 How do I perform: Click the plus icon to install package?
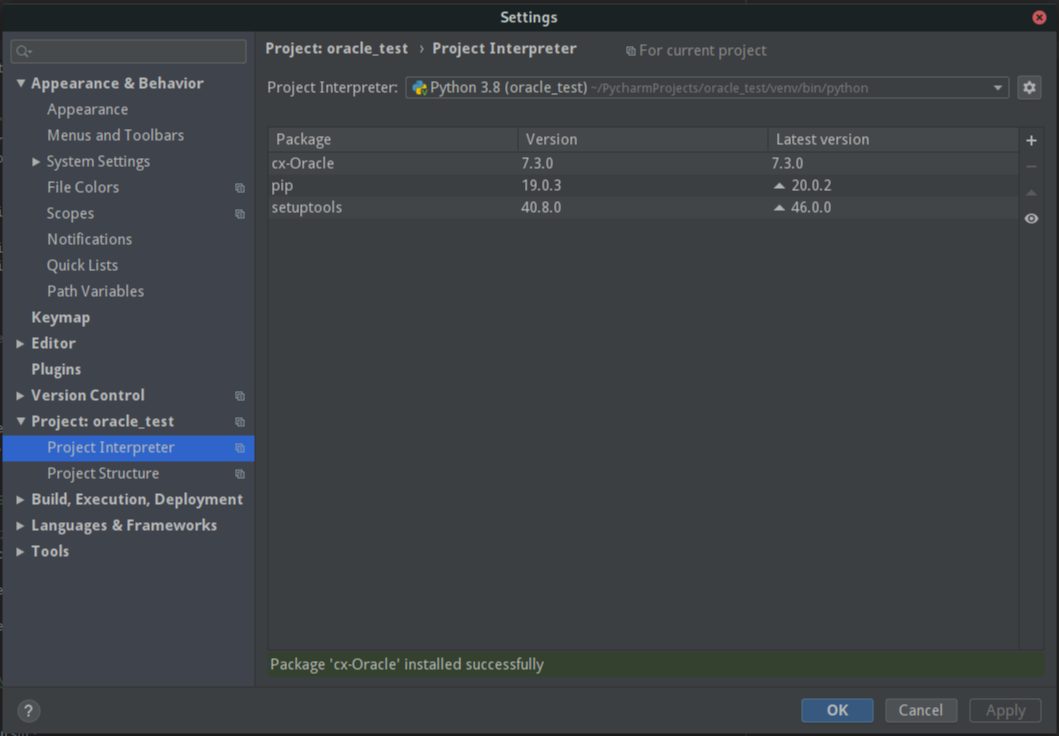click(x=1031, y=140)
